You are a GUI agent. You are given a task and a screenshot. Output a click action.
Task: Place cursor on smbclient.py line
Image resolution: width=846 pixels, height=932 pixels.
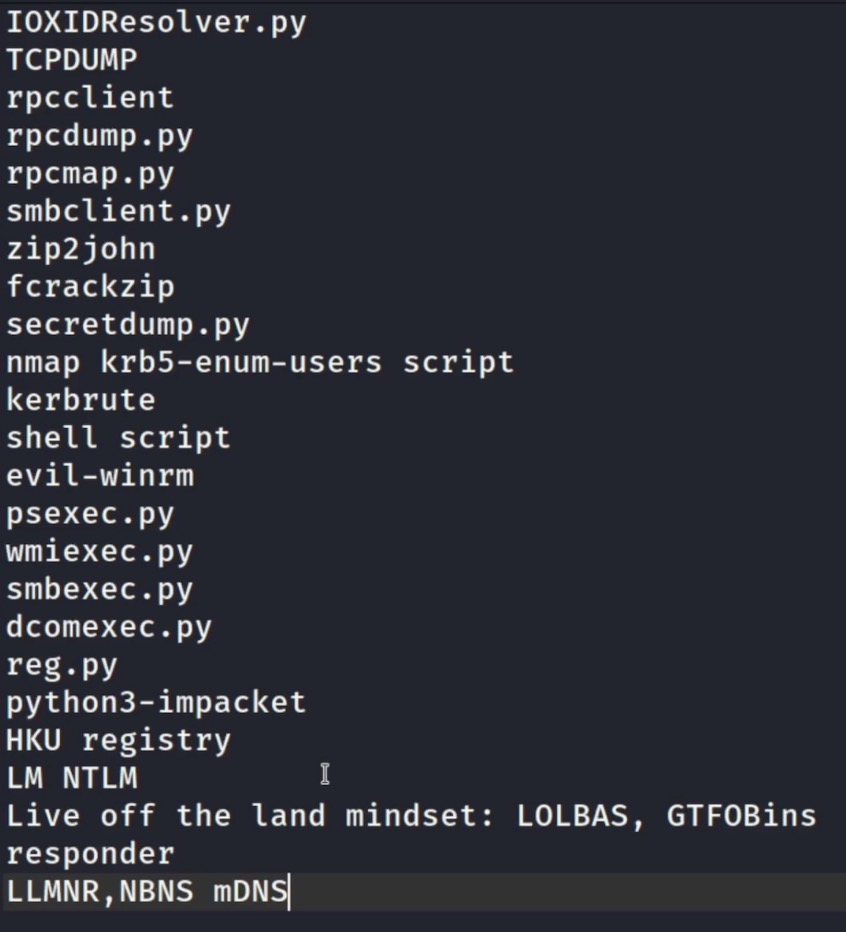pyautogui.click(x=118, y=212)
